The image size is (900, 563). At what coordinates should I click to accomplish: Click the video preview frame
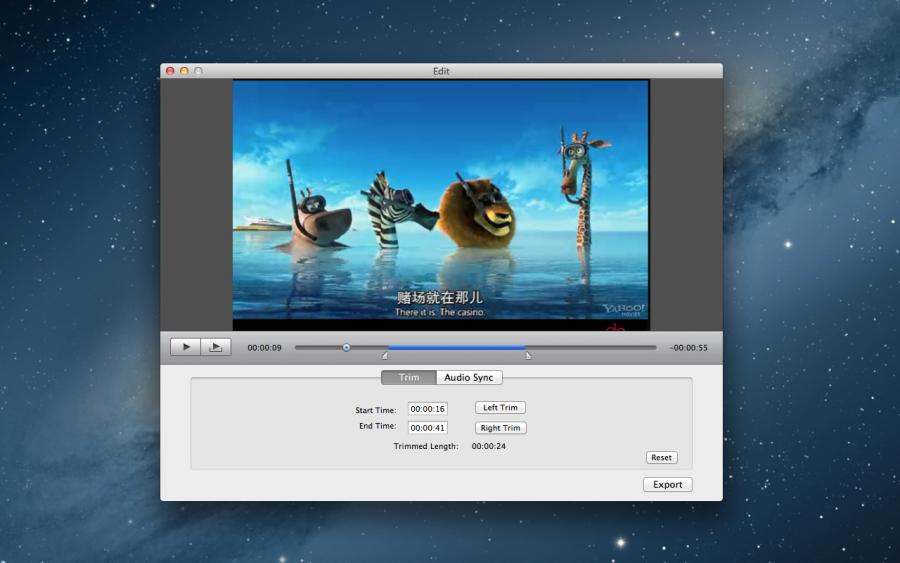pyautogui.click(x=441, y=205)
